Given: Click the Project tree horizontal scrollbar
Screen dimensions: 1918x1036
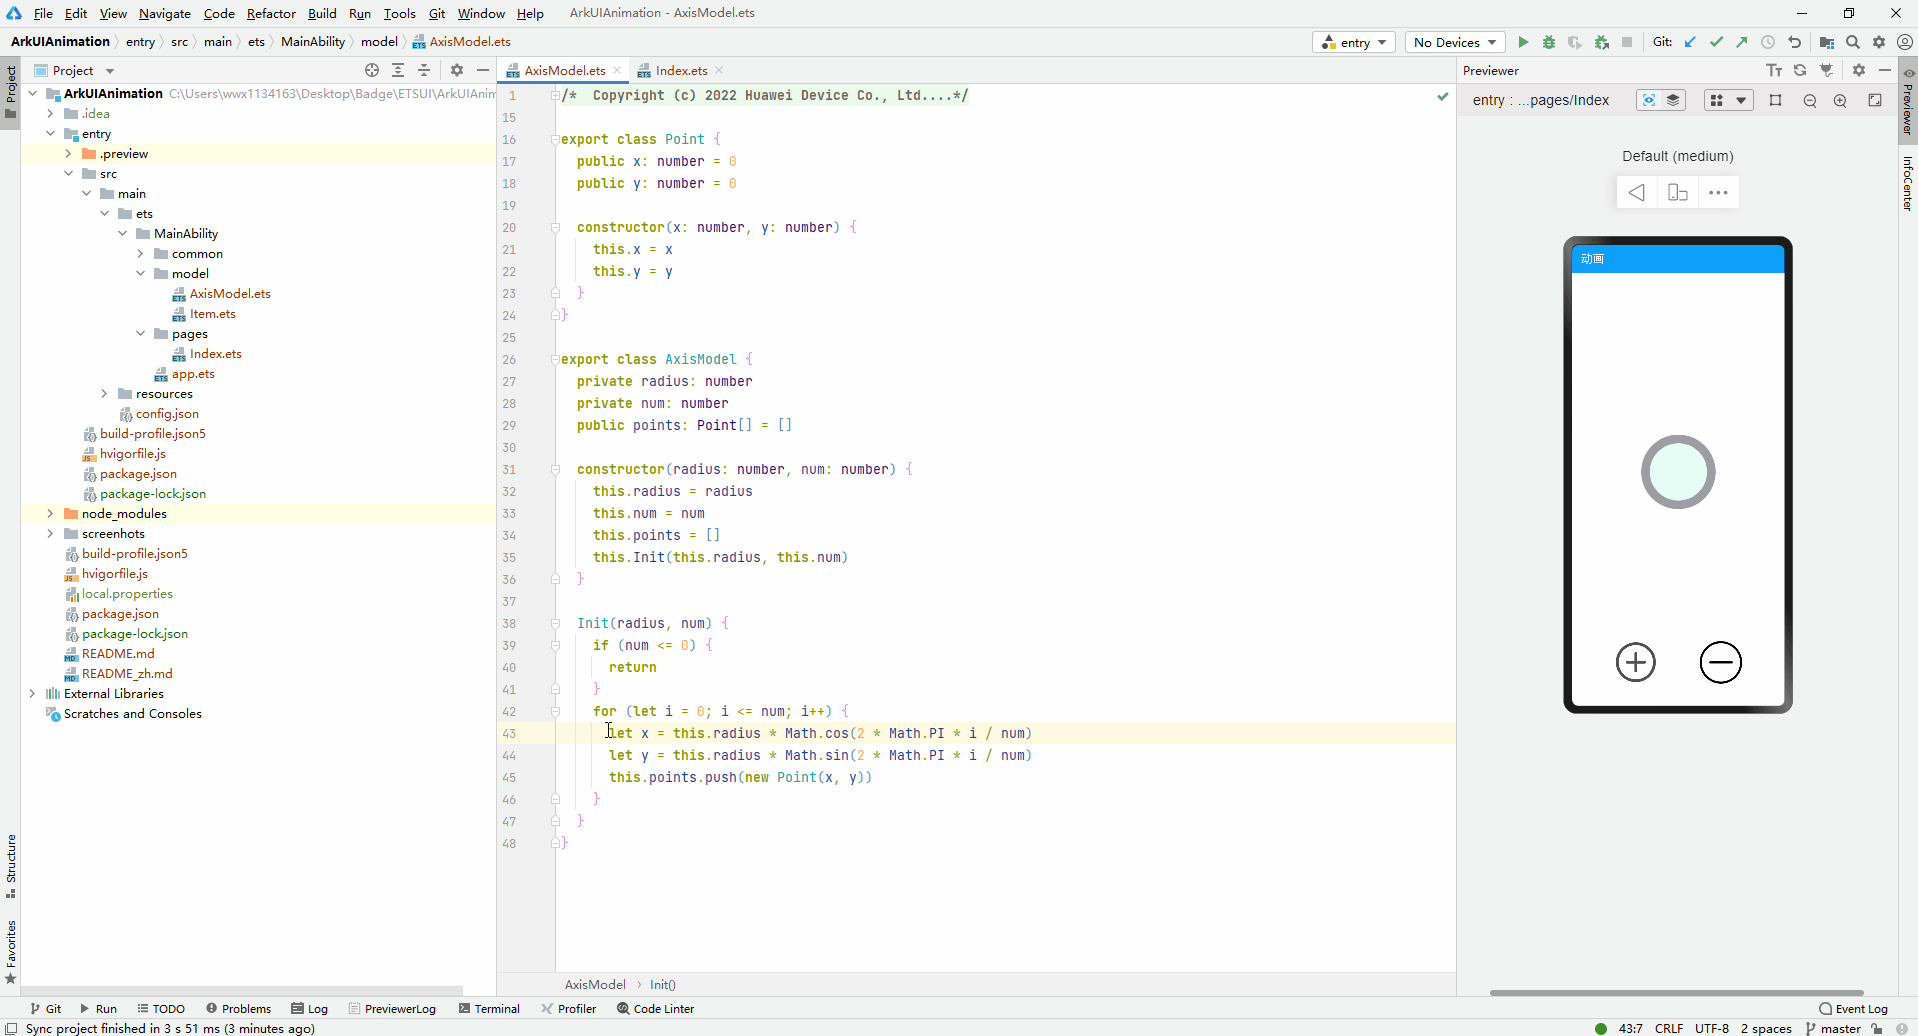Looking at the screenshot, I should coord(242,990).
